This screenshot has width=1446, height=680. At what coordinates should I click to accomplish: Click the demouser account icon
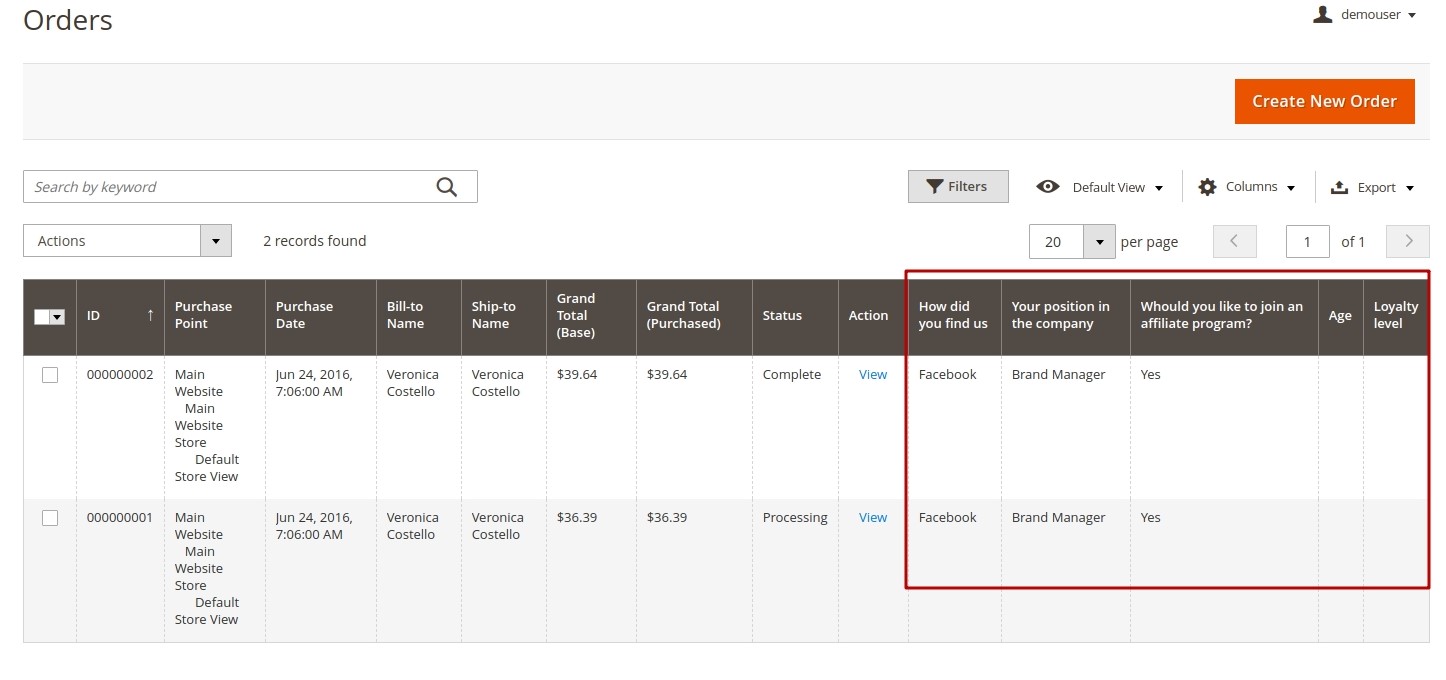pyautogui.click(x=1323, y=15)
